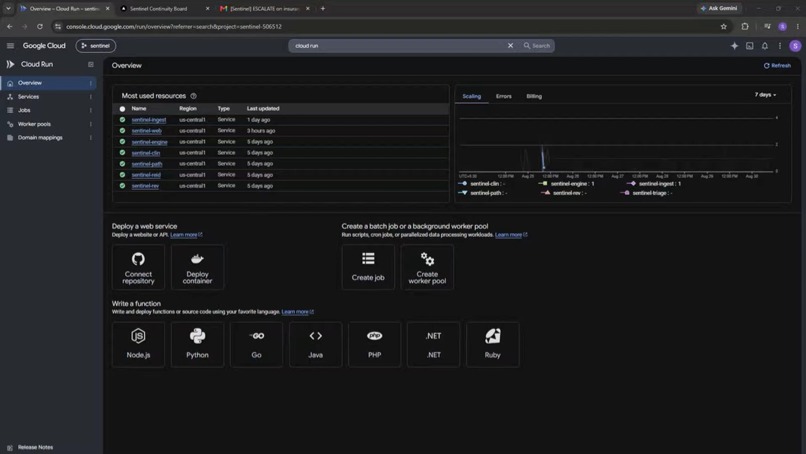806x454 pixels.
Task: Toggle sentinel-rev series in chart legend
Action: (563, 193)
